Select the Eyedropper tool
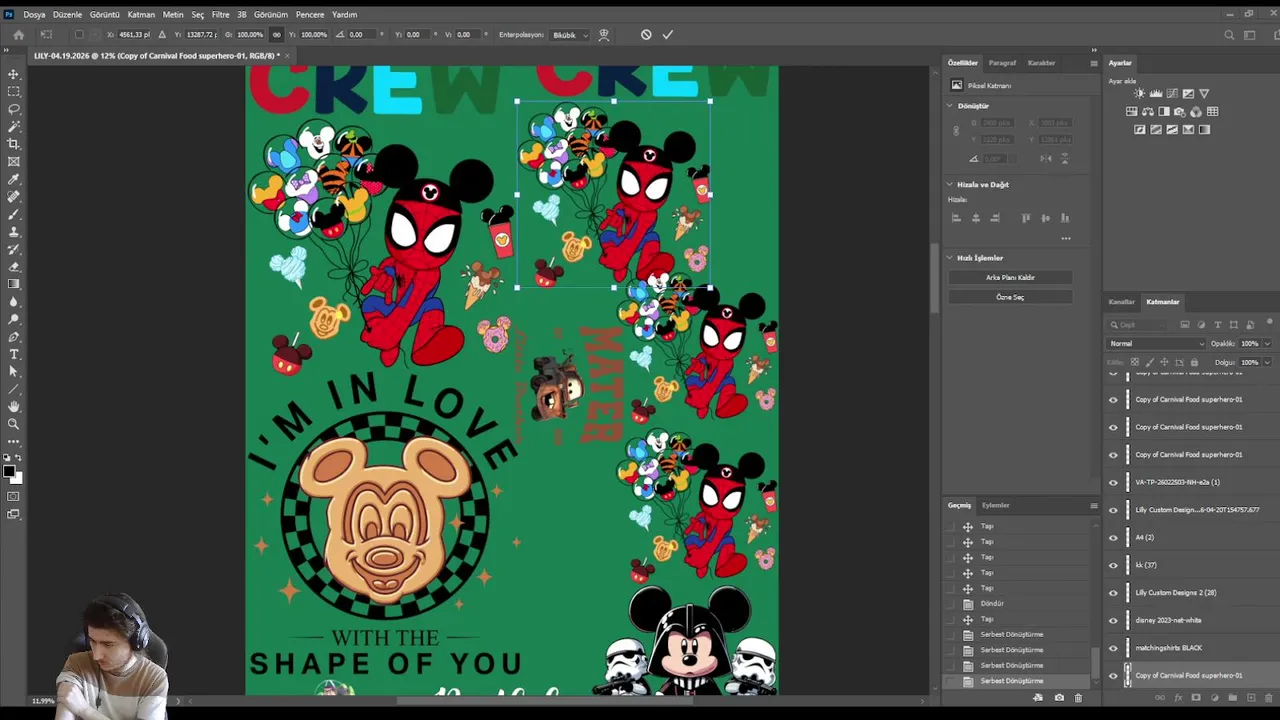 tap(13, 179)
